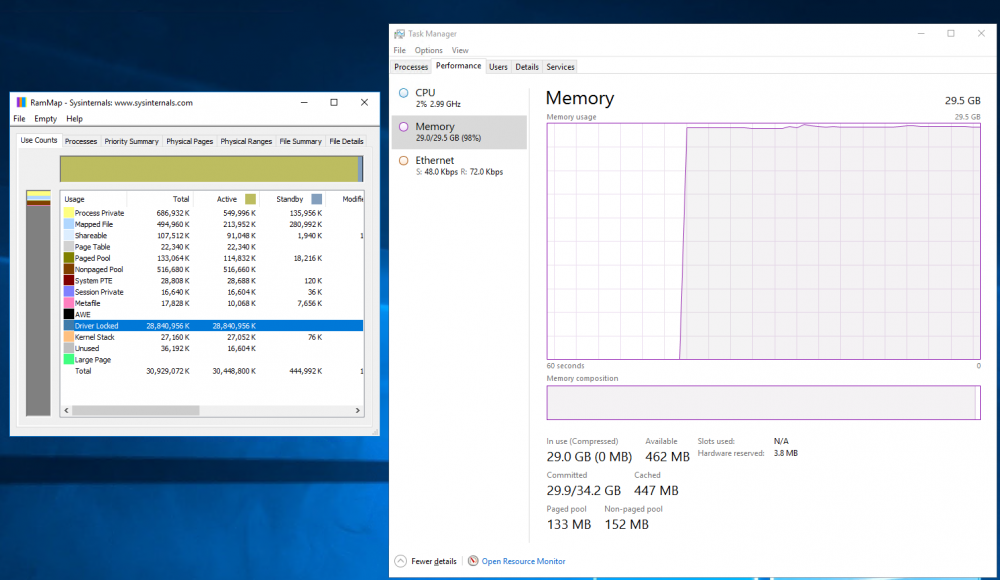Collapse view with Fewer details
This screenshot has width=1000, height=580.
425,561
